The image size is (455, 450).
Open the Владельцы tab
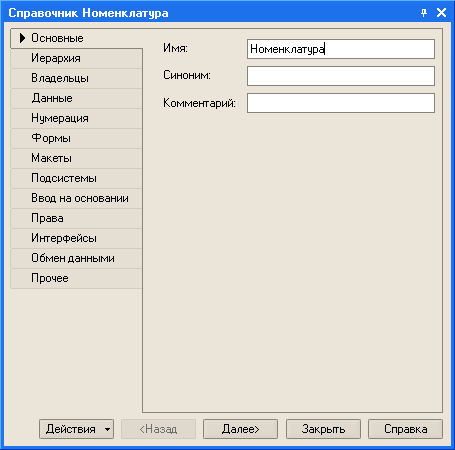click(x=77, y=78)
